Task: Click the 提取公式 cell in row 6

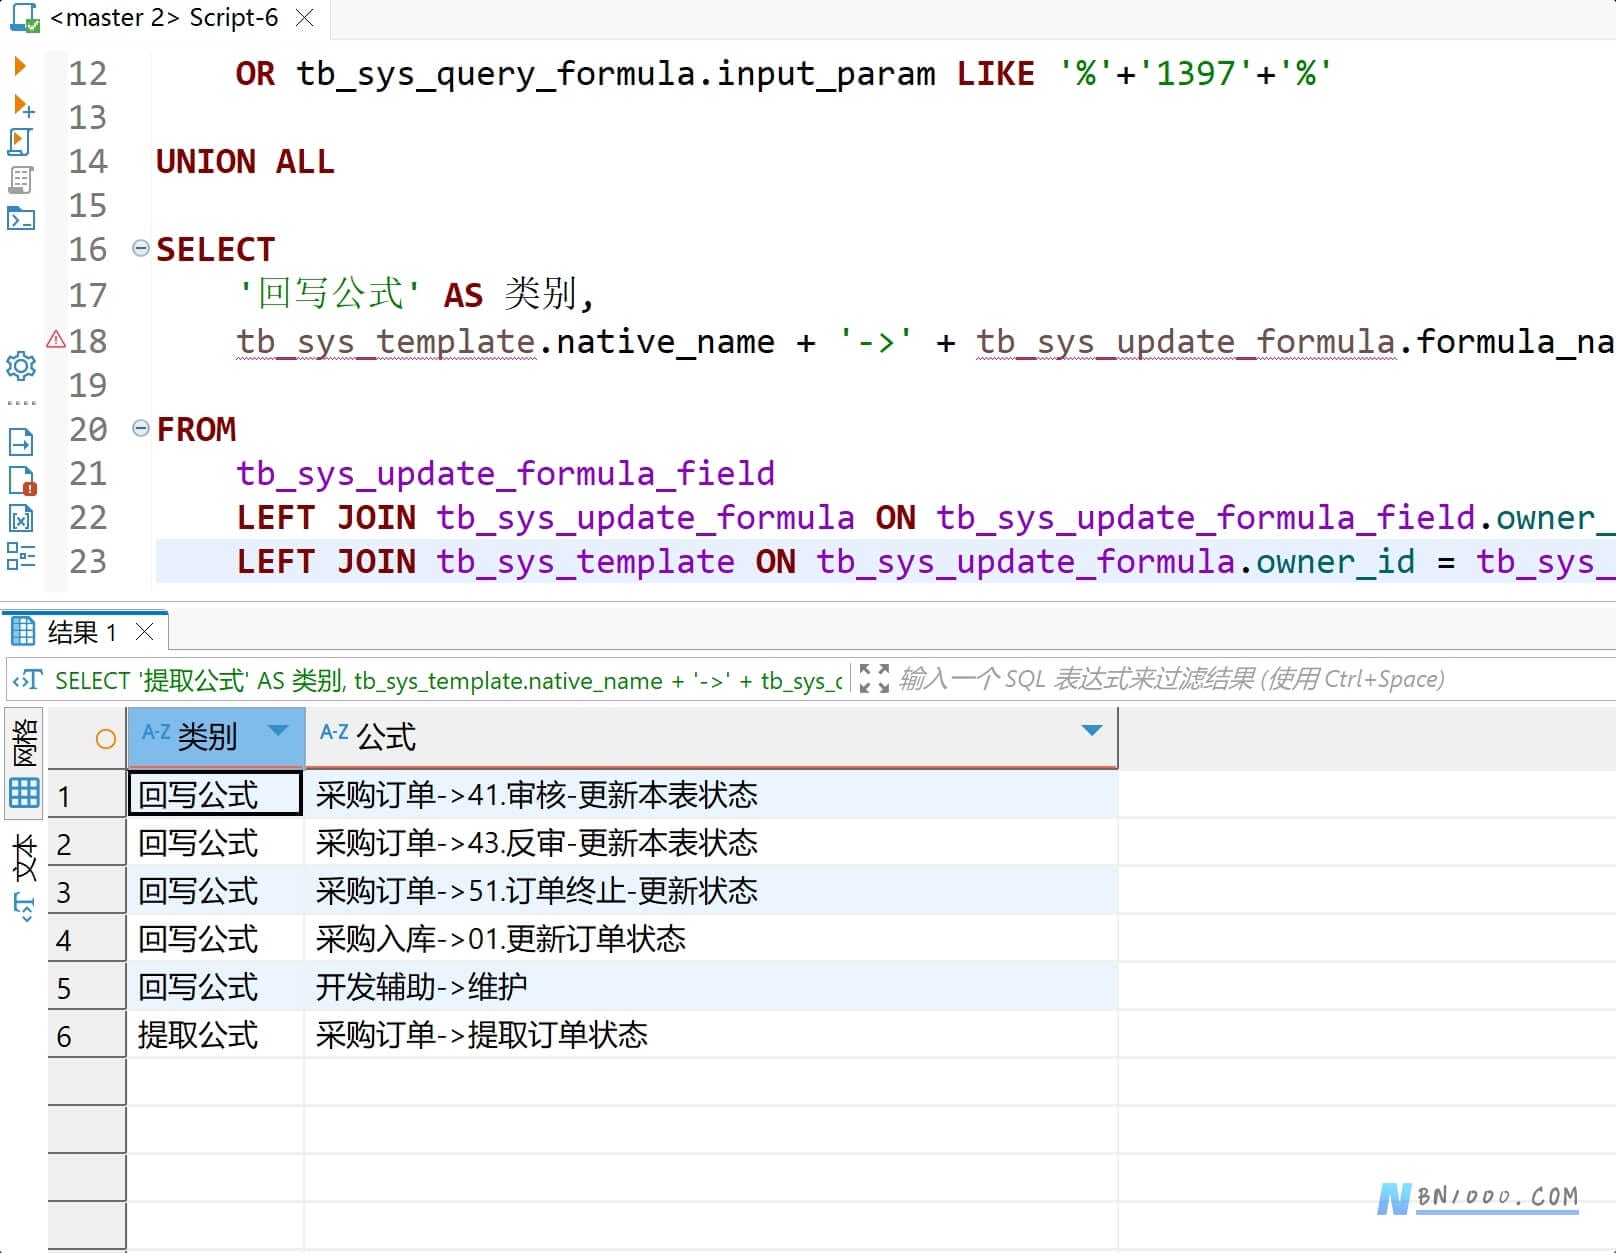Action: [215, 1035]
